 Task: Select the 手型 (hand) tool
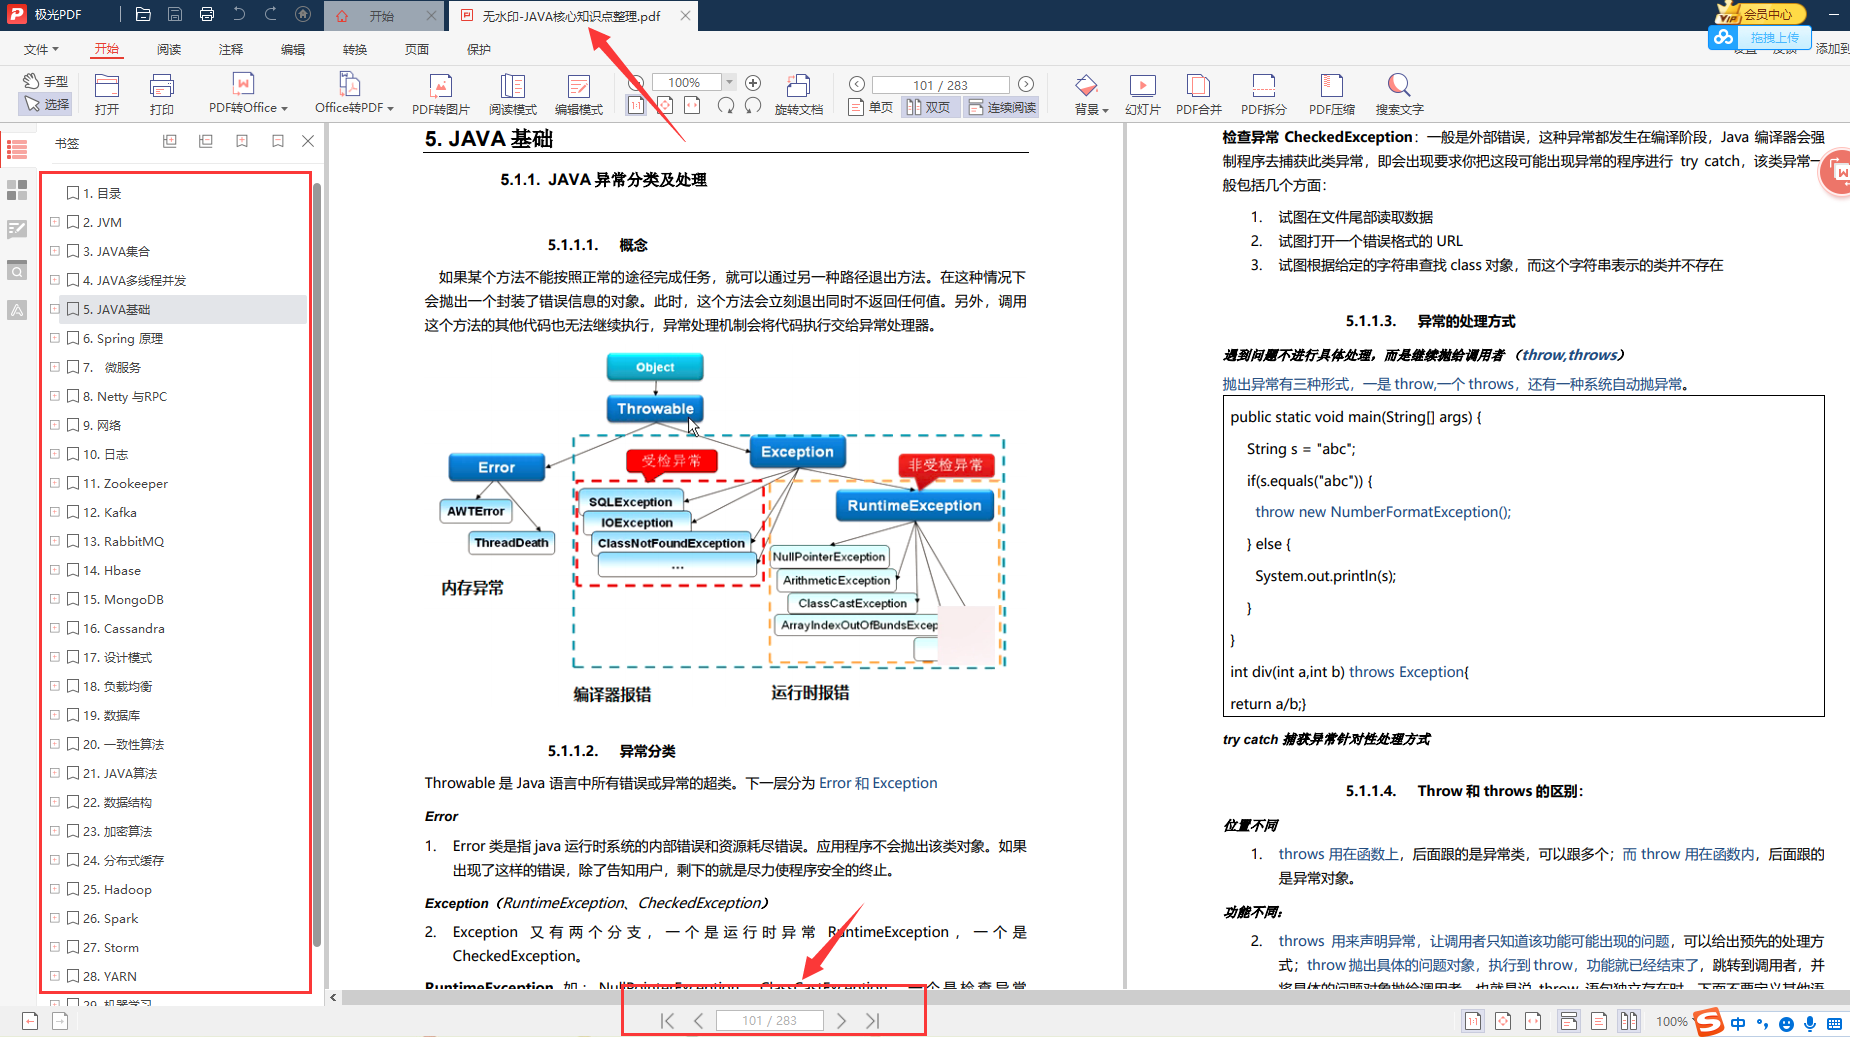pyautogui.click(x=46, y=80)
